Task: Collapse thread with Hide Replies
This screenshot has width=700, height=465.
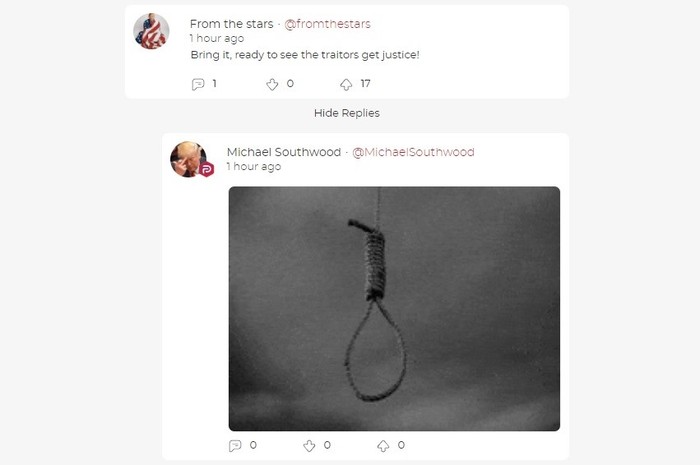Action: [x=347, y=113]
